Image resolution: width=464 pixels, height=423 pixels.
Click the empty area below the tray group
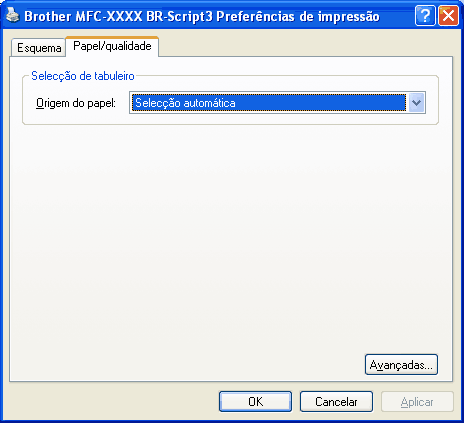pos(230,233)
